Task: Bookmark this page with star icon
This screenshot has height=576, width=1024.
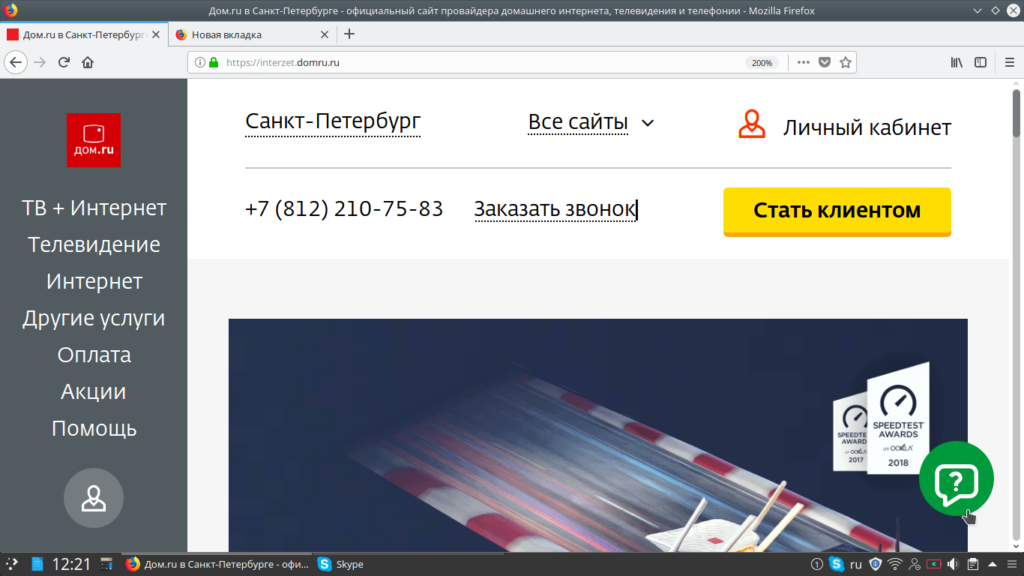Action: [845, 62]
